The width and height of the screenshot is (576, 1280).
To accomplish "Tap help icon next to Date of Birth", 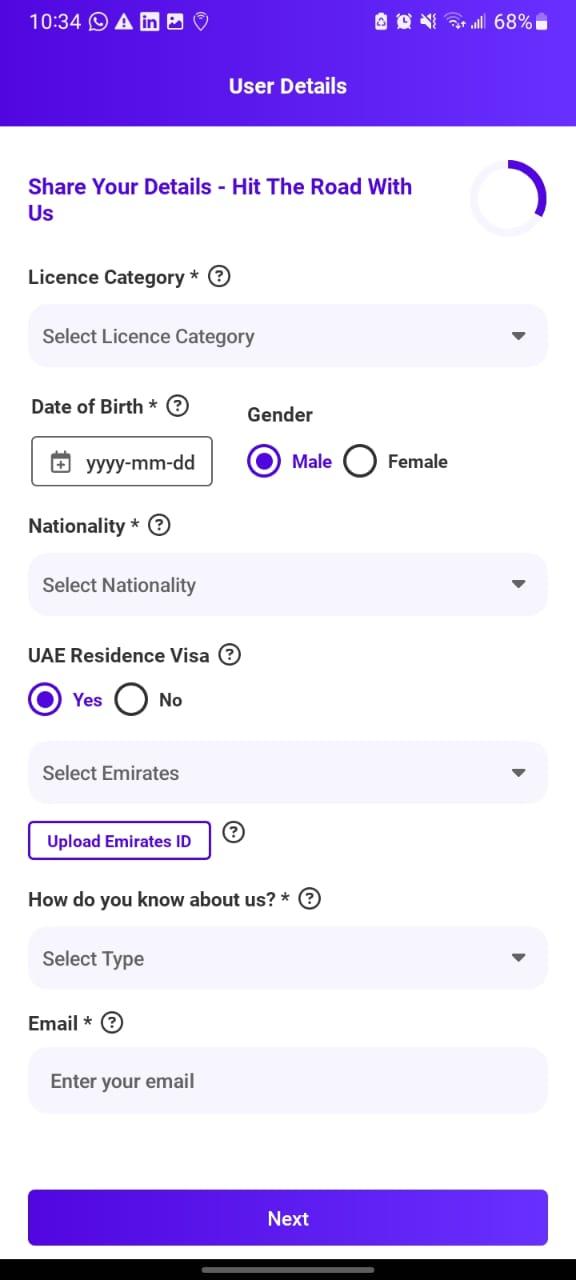I will [x=177, y=406].
